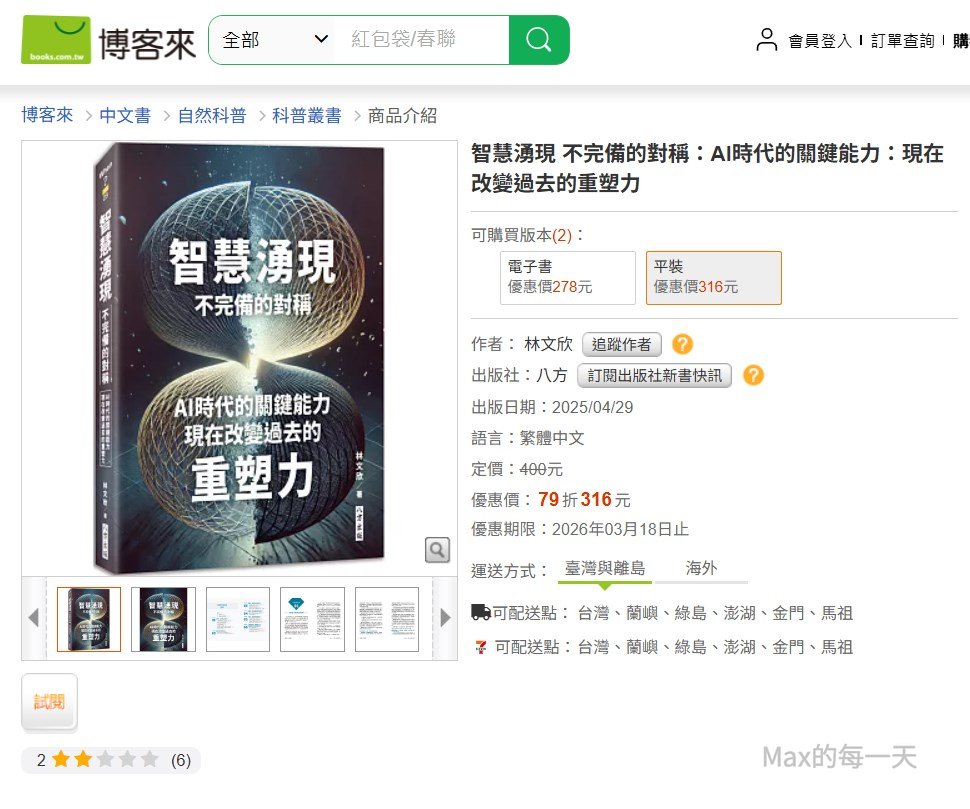This screenshot has height=809, width=970.
Task: Show previous thumbnails with left arrow
Action: 34,617
